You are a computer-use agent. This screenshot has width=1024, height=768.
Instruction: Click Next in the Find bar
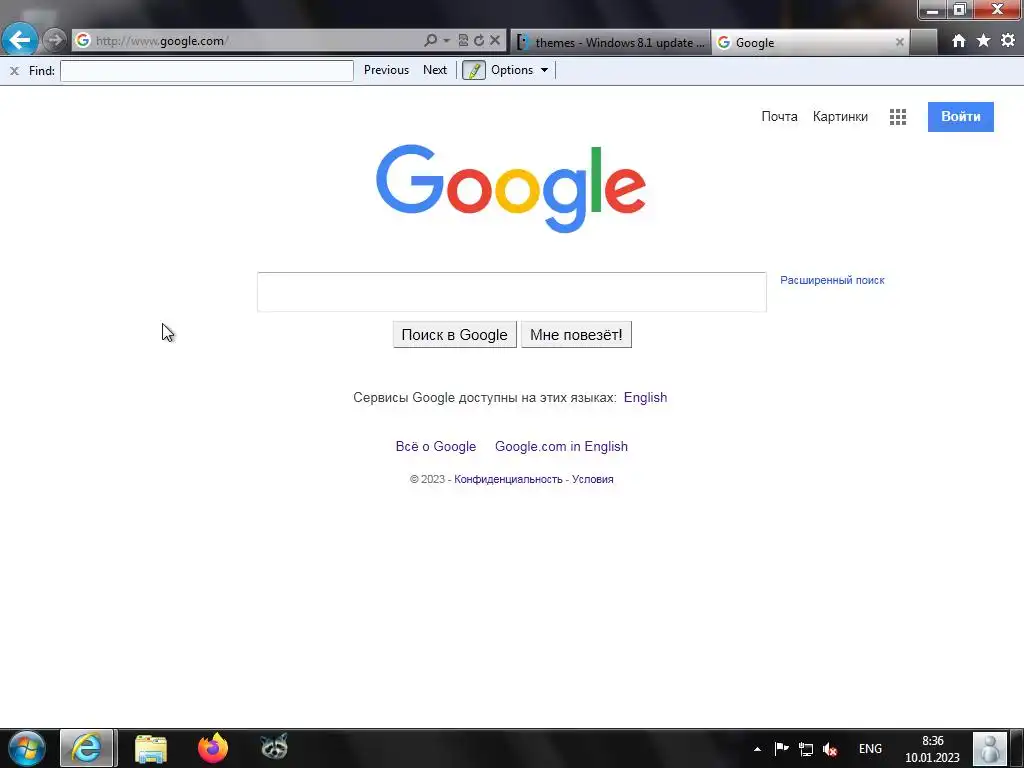(435, 70)
